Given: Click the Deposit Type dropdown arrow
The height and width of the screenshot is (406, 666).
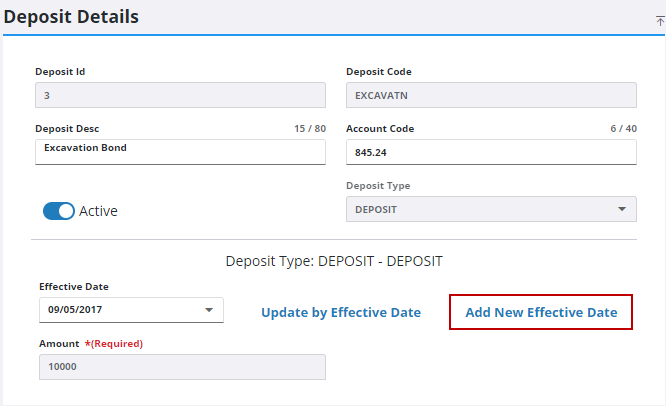Looking at the screenshot, I should [622, 209].
